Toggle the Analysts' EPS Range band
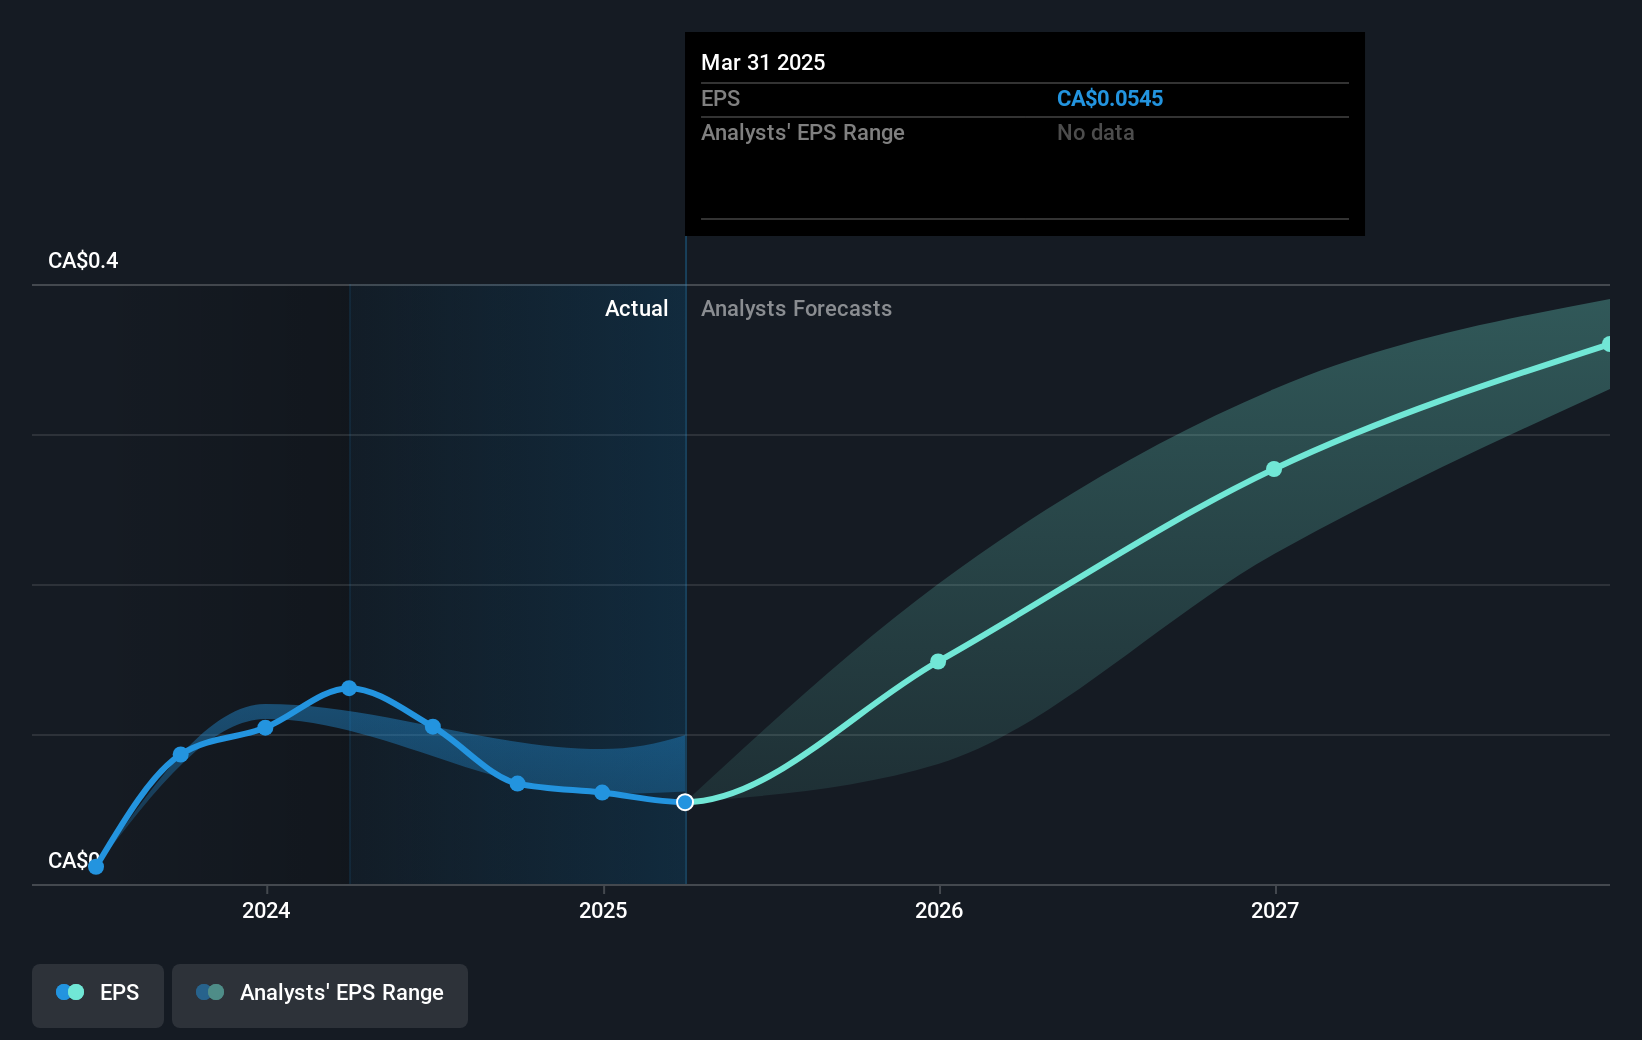The image size is (1642, 1040). [320, 995]
